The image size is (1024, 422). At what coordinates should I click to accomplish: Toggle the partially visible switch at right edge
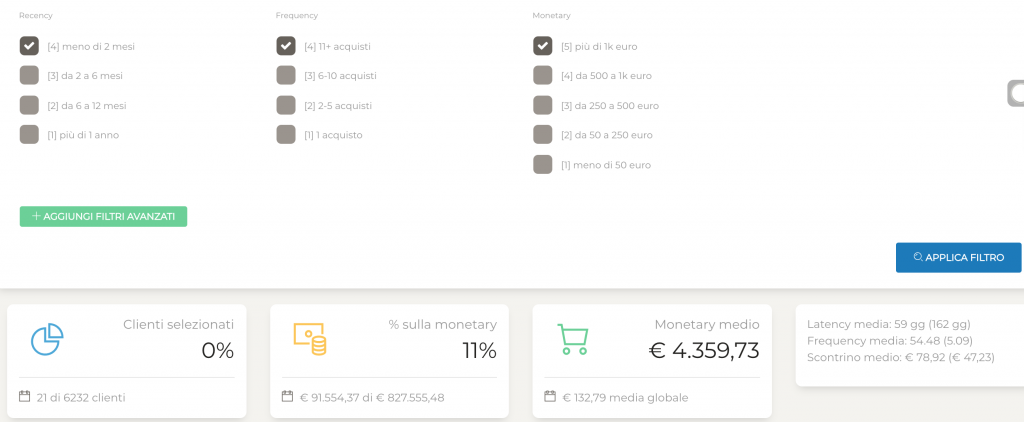[1016, 93]
